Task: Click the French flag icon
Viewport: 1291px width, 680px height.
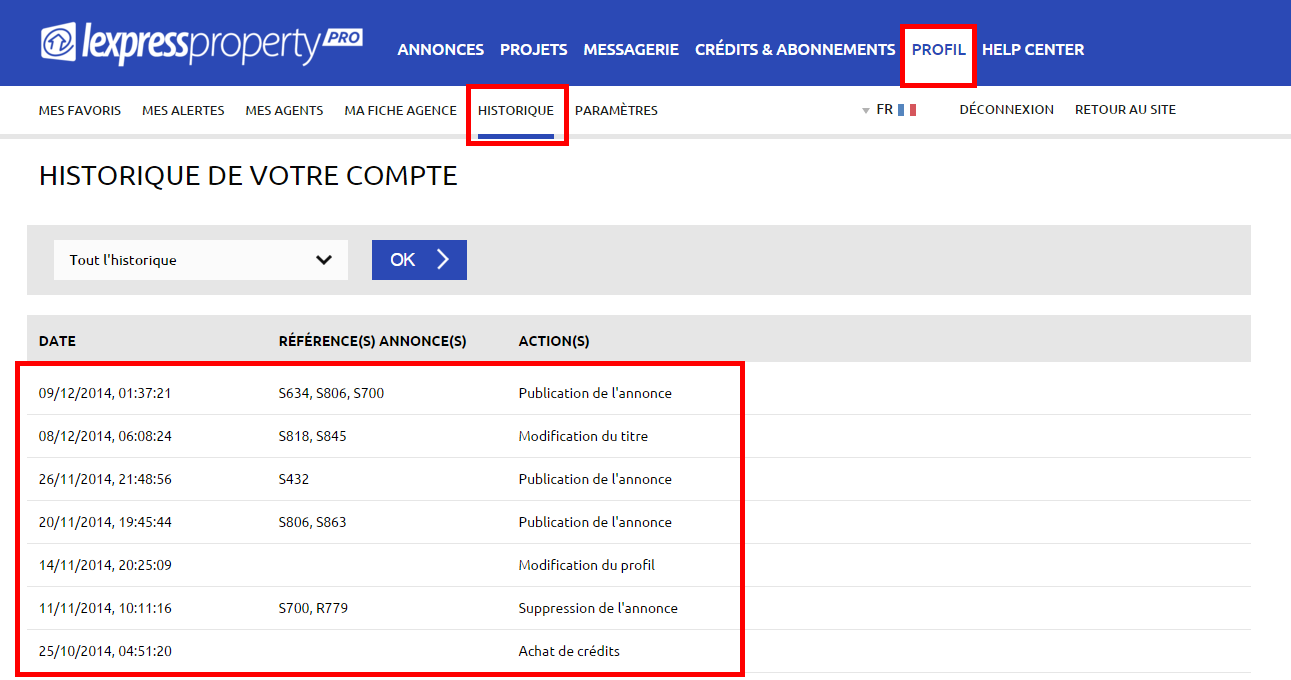Action: (x=907, y=110)
